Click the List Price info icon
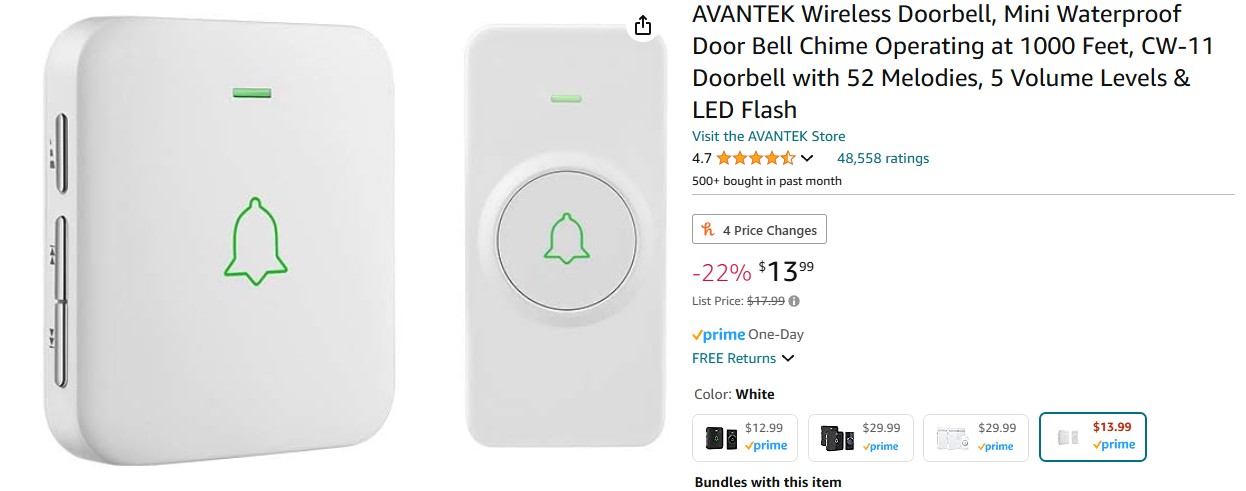This screenshot has height=491, width=1246. click(795, 300)
